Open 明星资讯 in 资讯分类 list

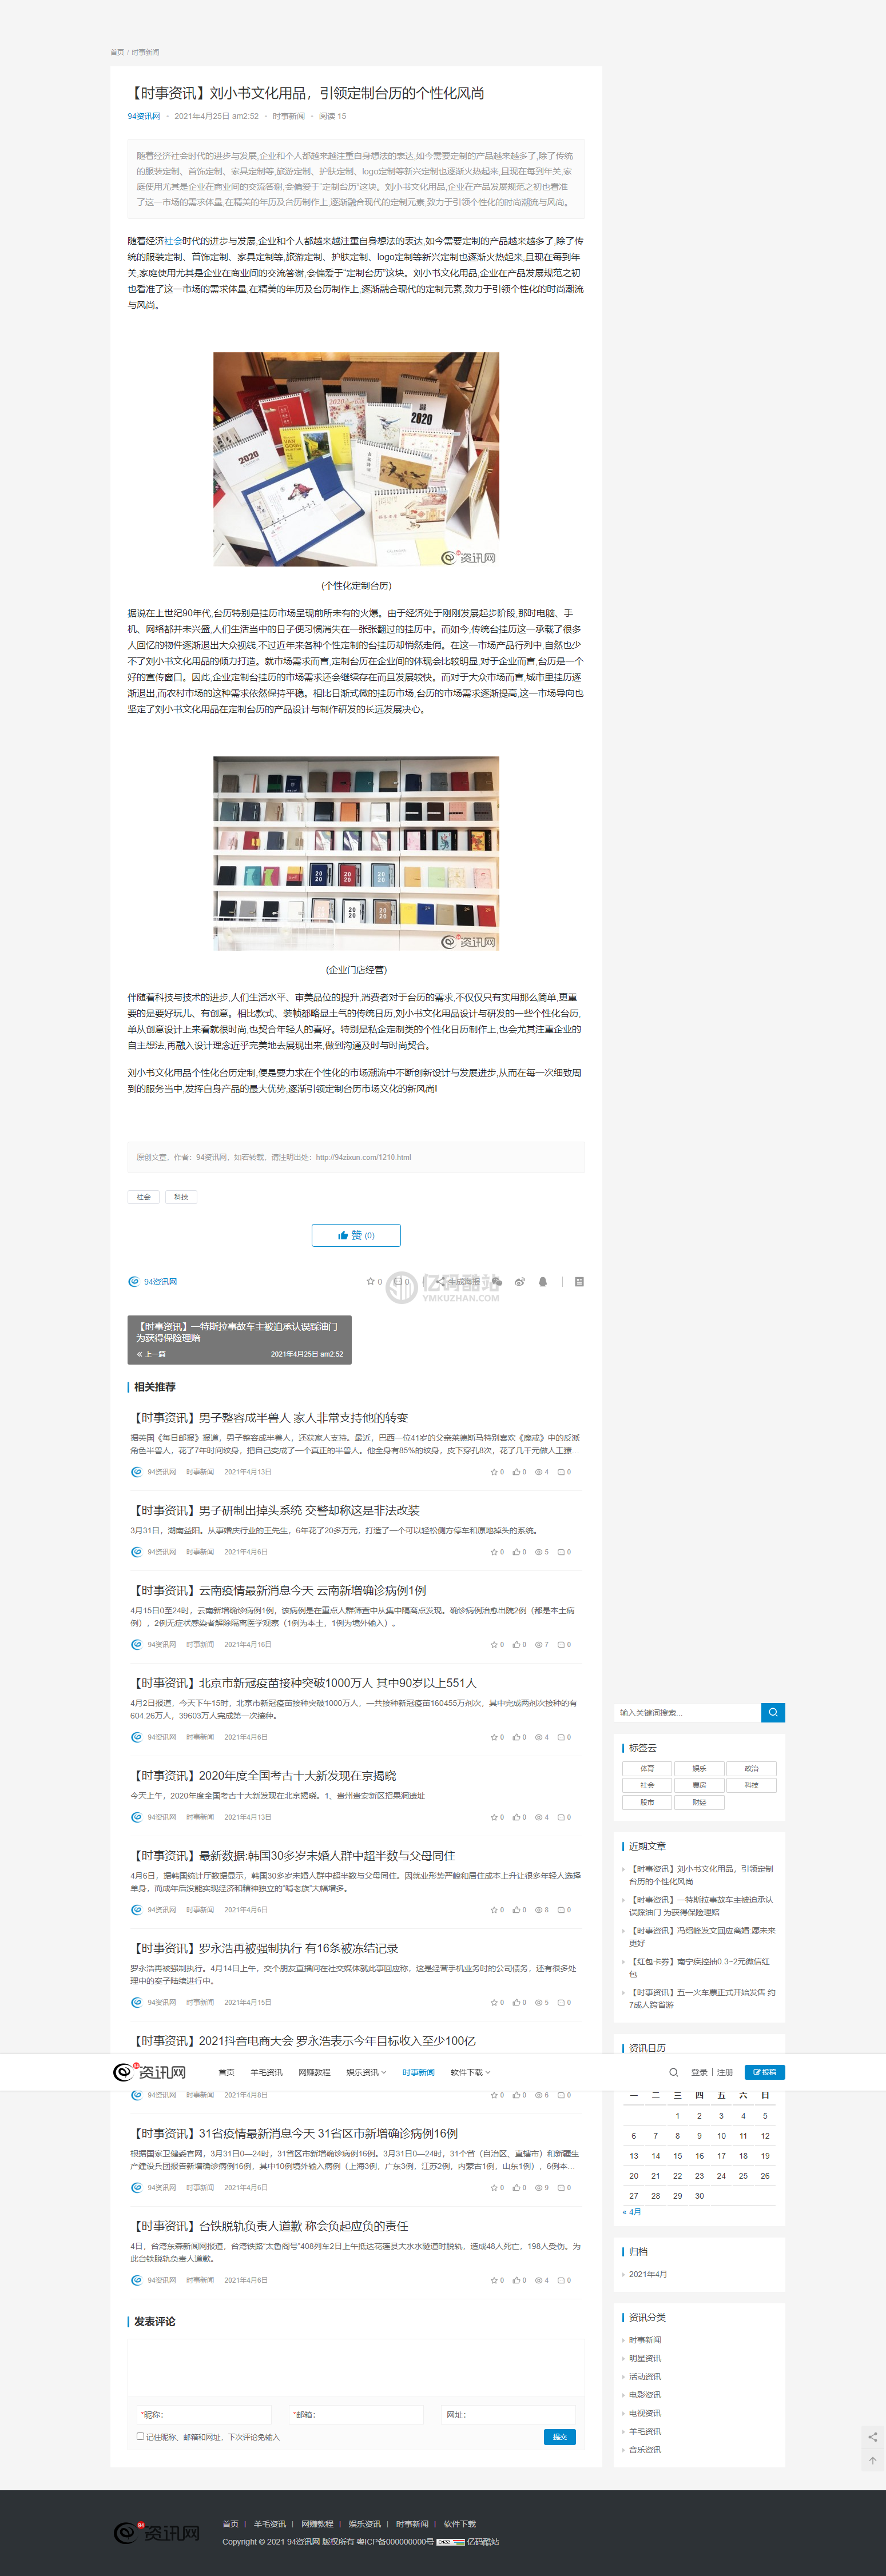[x=645, y=2358]
